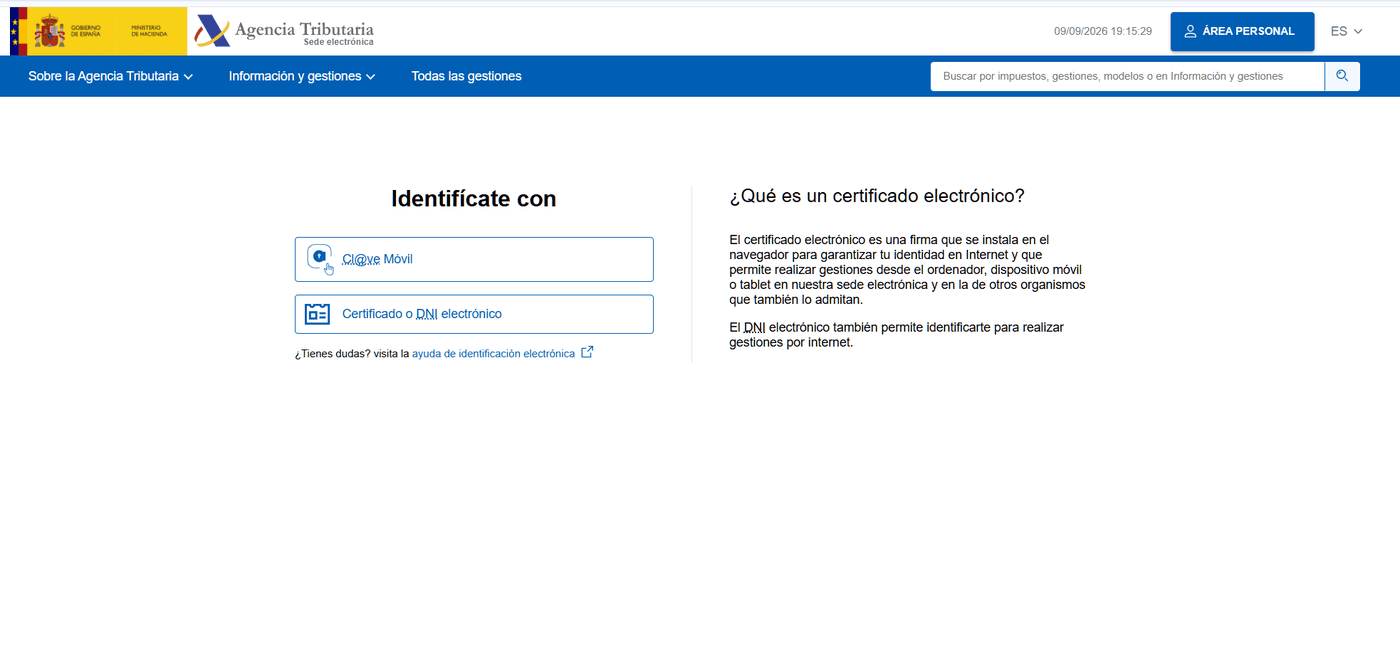Expand Información y gestiones menu
Image resolution: width=1400 pixels, height=669 pixels.
click(302, 76)
